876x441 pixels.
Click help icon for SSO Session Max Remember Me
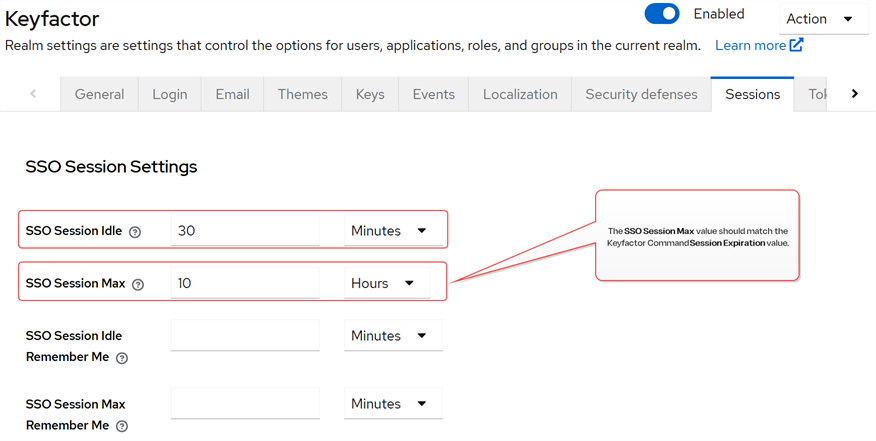pyautogui.click(x=122, y=426)
